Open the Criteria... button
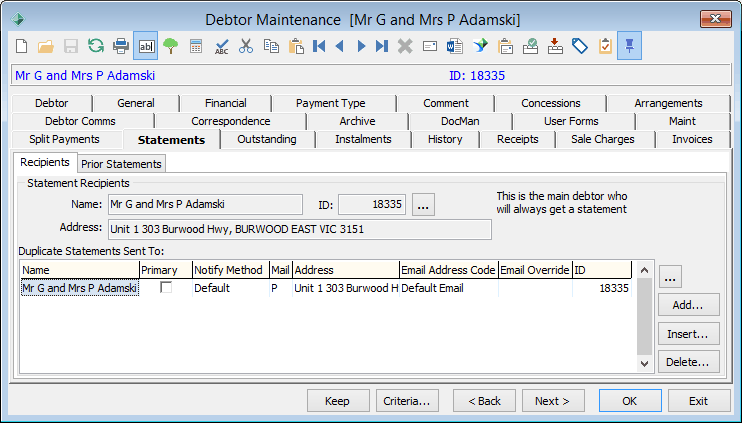 pos(407,401)
